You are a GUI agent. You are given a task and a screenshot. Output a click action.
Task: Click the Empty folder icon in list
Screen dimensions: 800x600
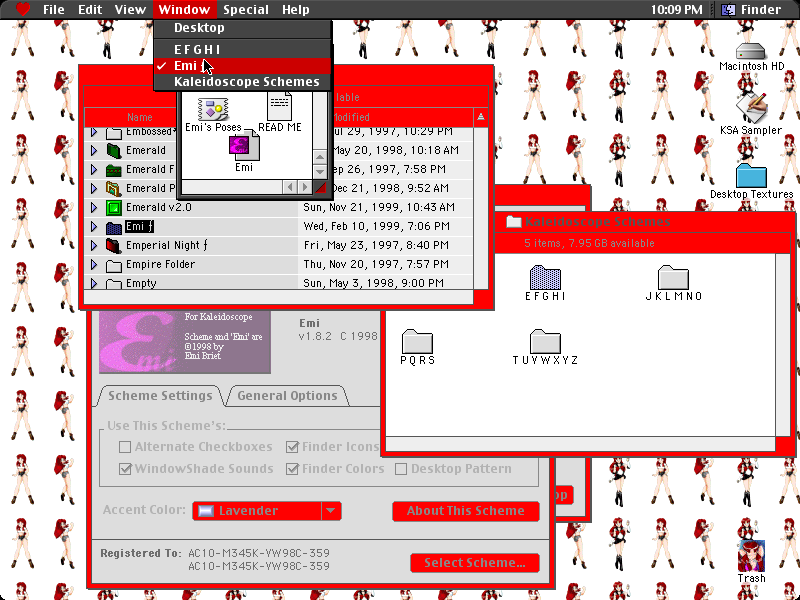114,283
